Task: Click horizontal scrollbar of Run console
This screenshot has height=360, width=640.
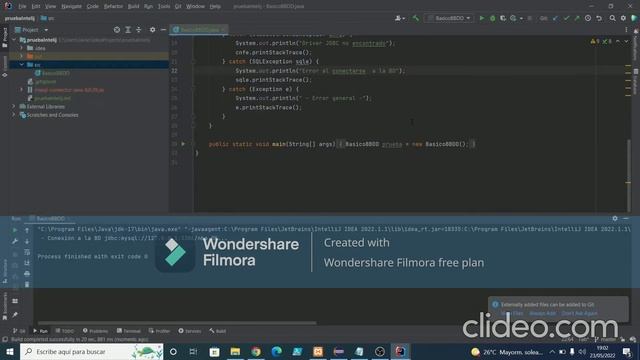Action: tap(177, 323)
